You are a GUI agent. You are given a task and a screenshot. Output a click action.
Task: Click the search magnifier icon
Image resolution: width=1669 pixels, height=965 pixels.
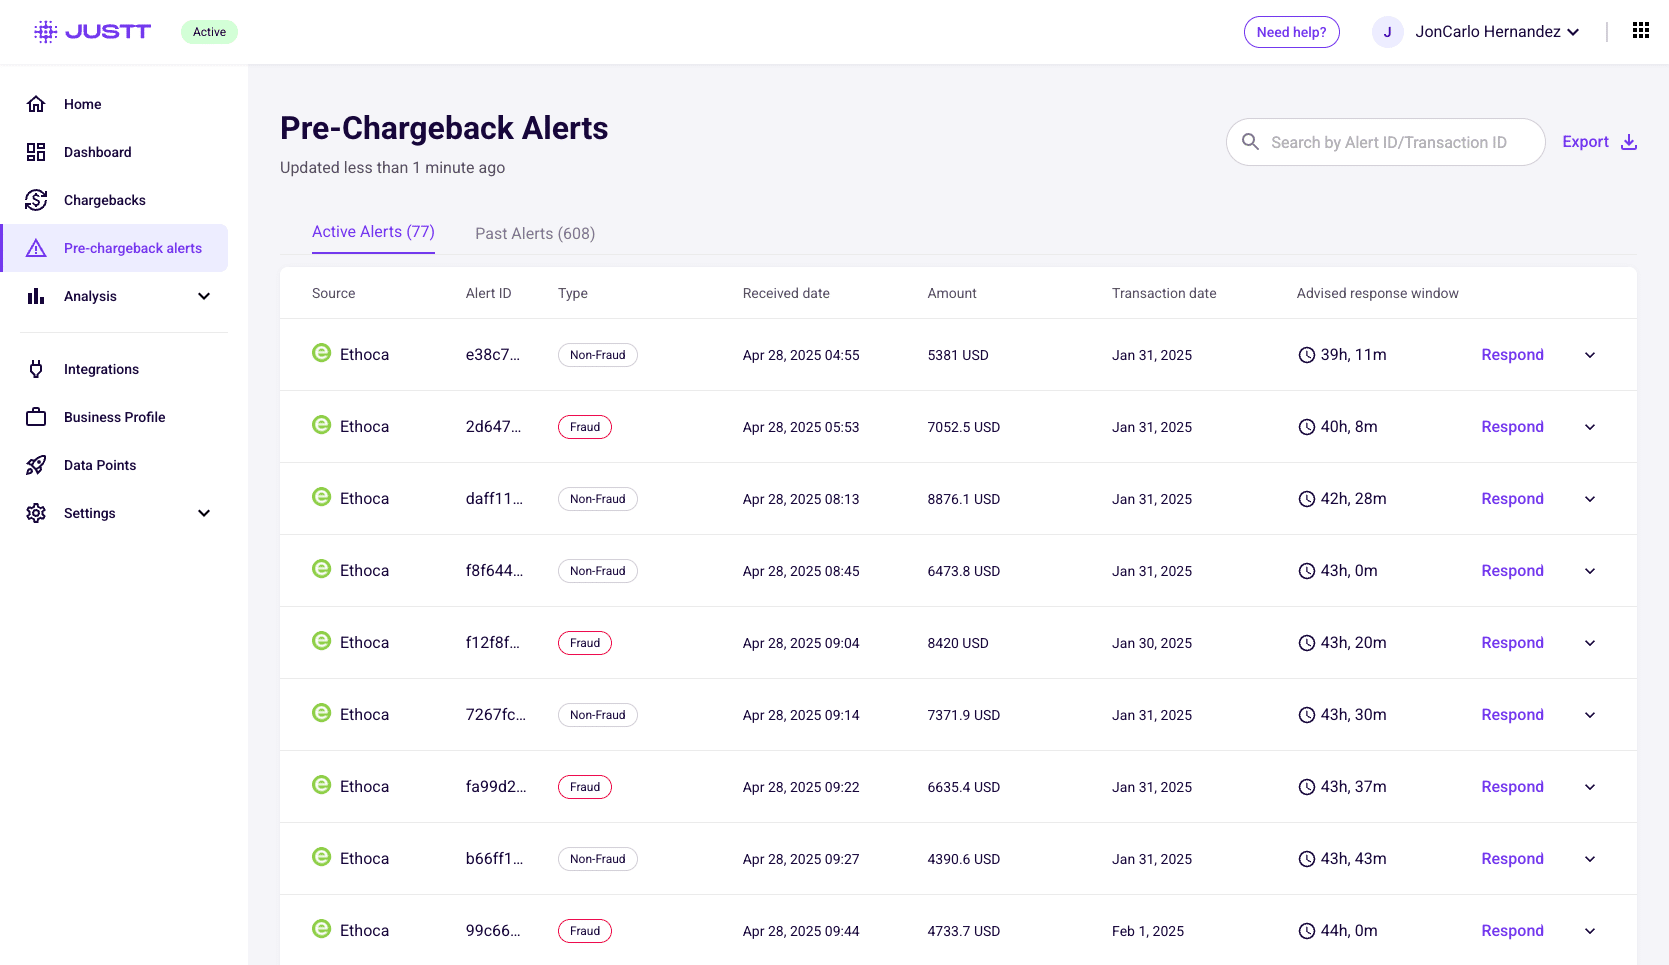pos(1250,142)
